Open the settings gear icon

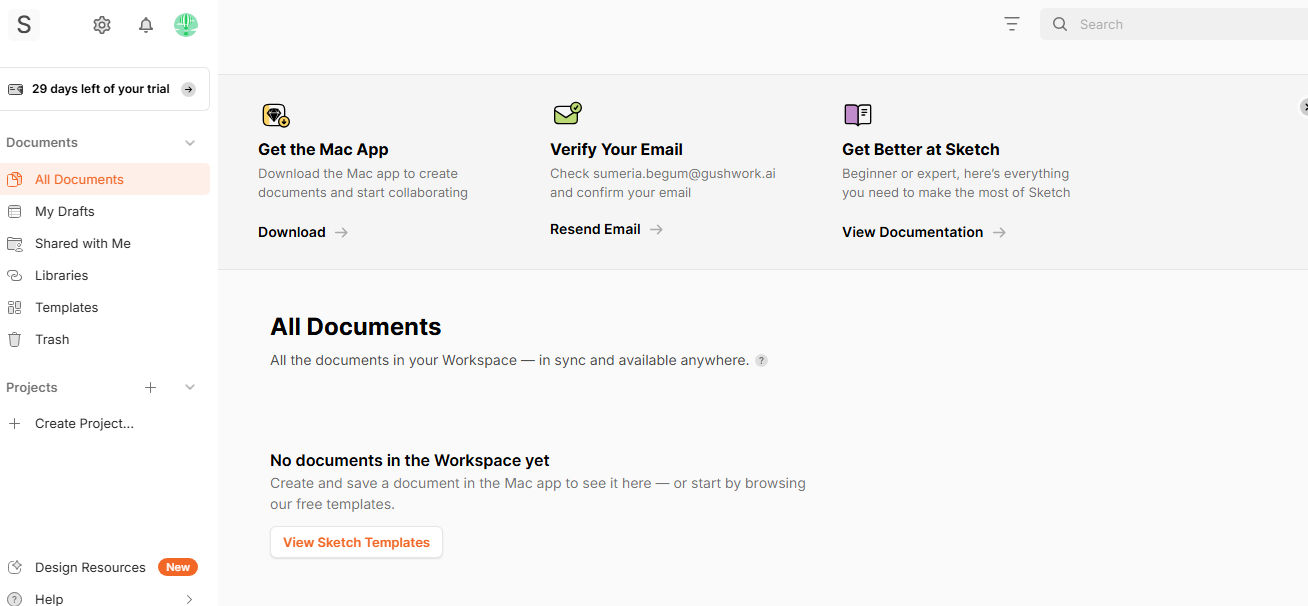pyautogui.click(x=102, y=25)
